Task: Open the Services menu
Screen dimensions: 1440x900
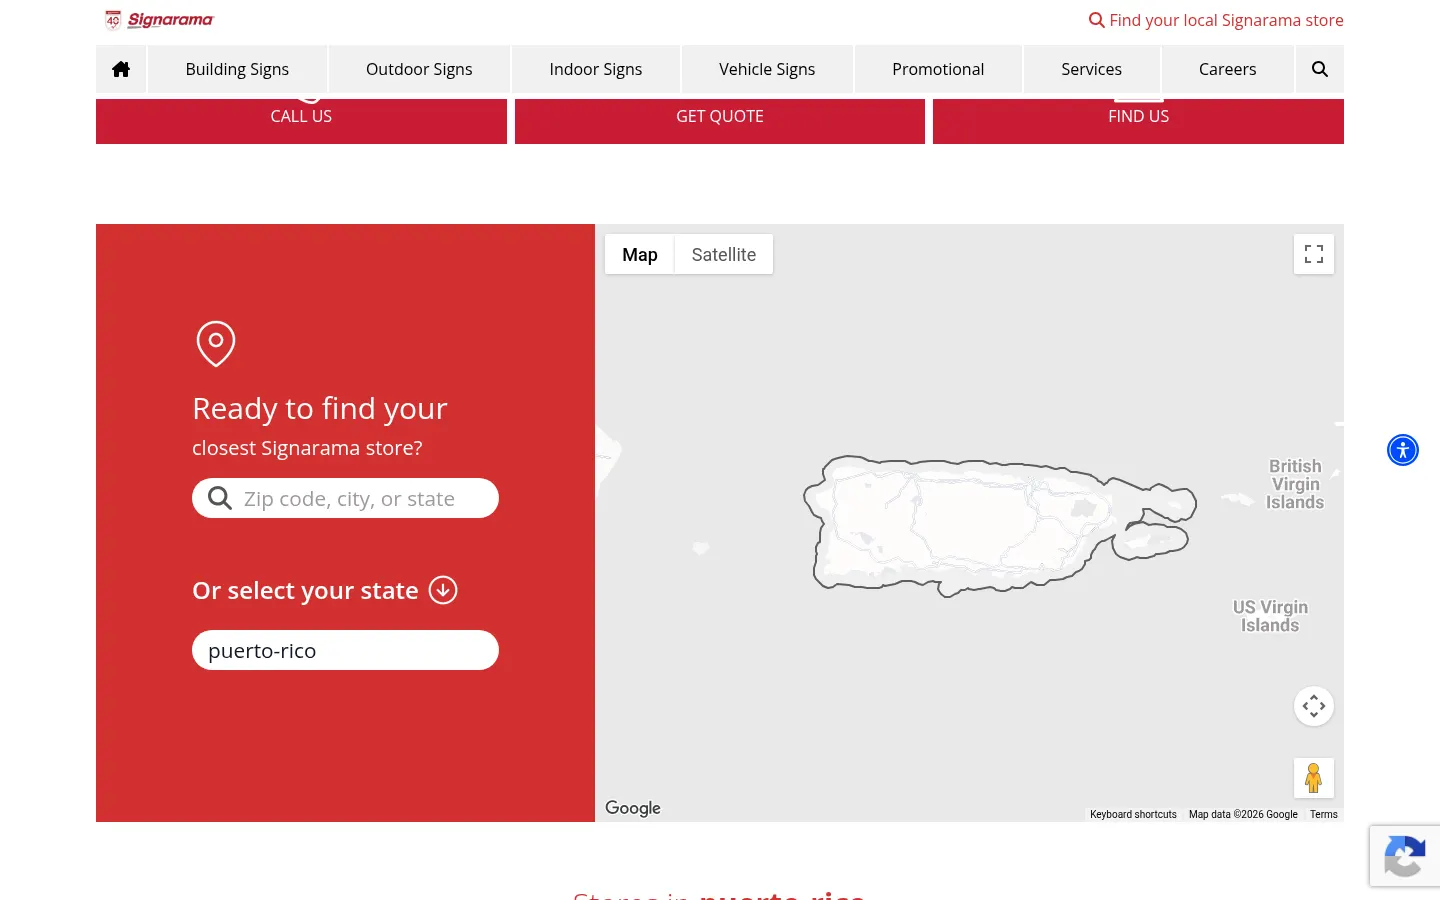Action: tap(1092, 69)
